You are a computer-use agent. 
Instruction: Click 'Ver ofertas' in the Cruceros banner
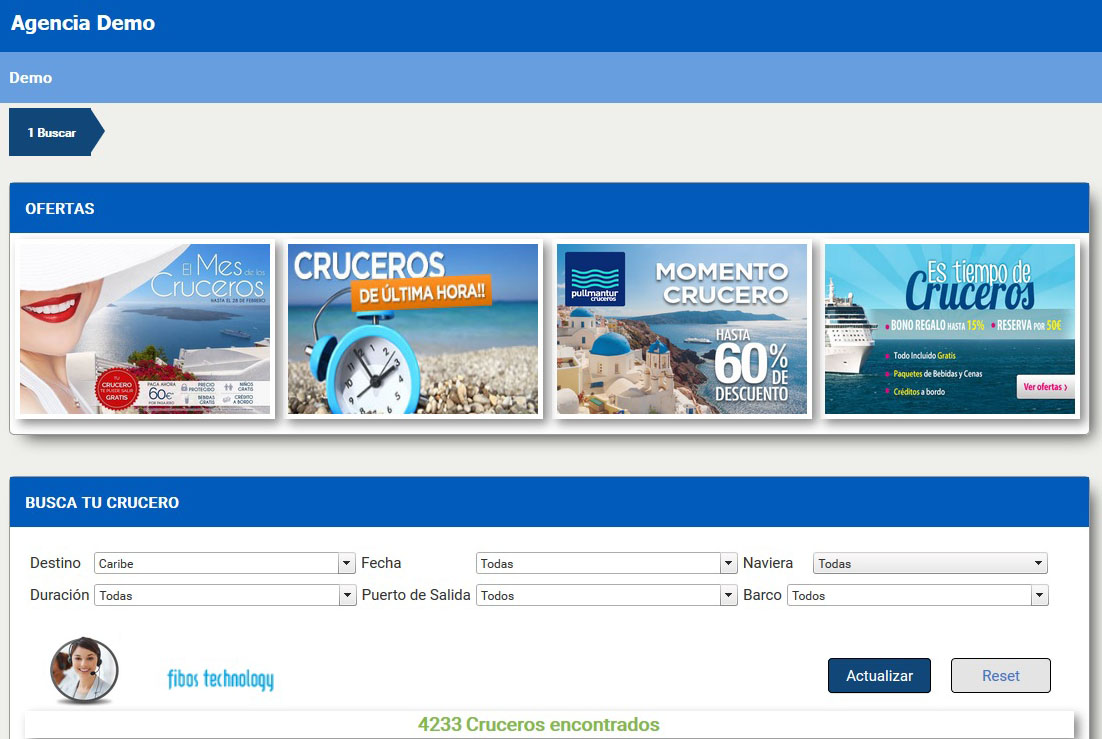(x=1045, y=387)
